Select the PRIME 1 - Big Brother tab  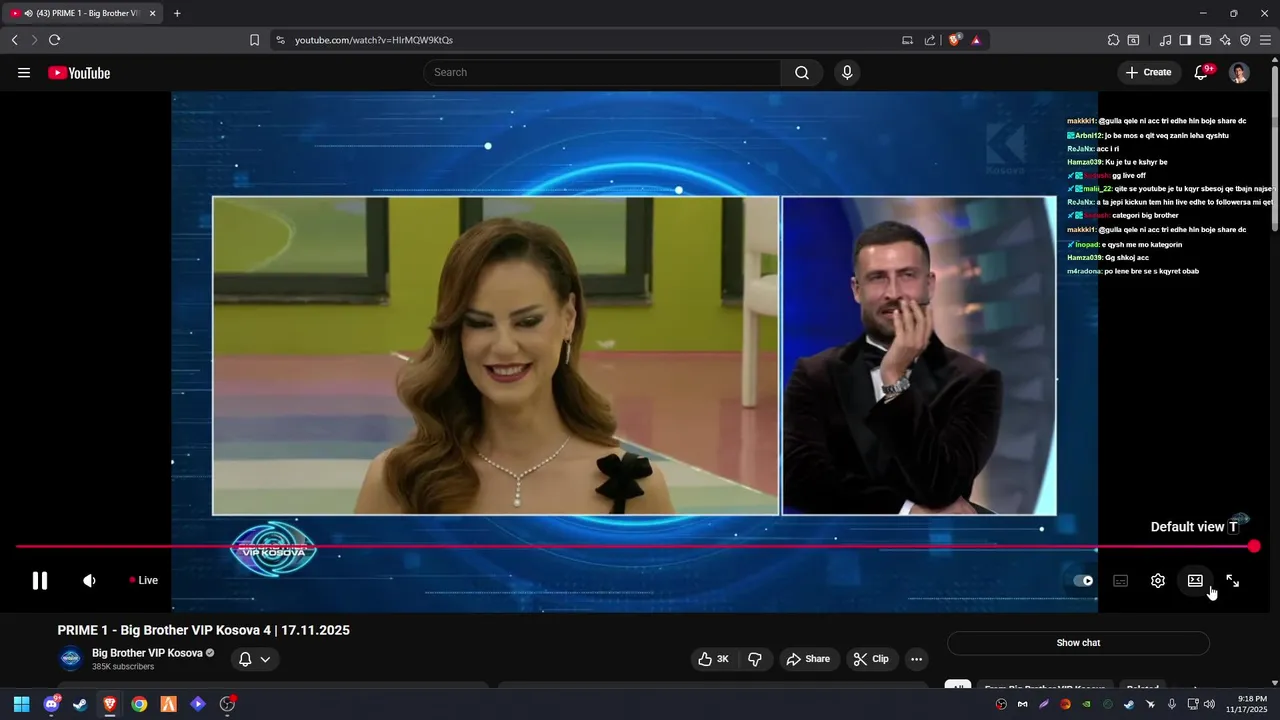click(82, 13)
